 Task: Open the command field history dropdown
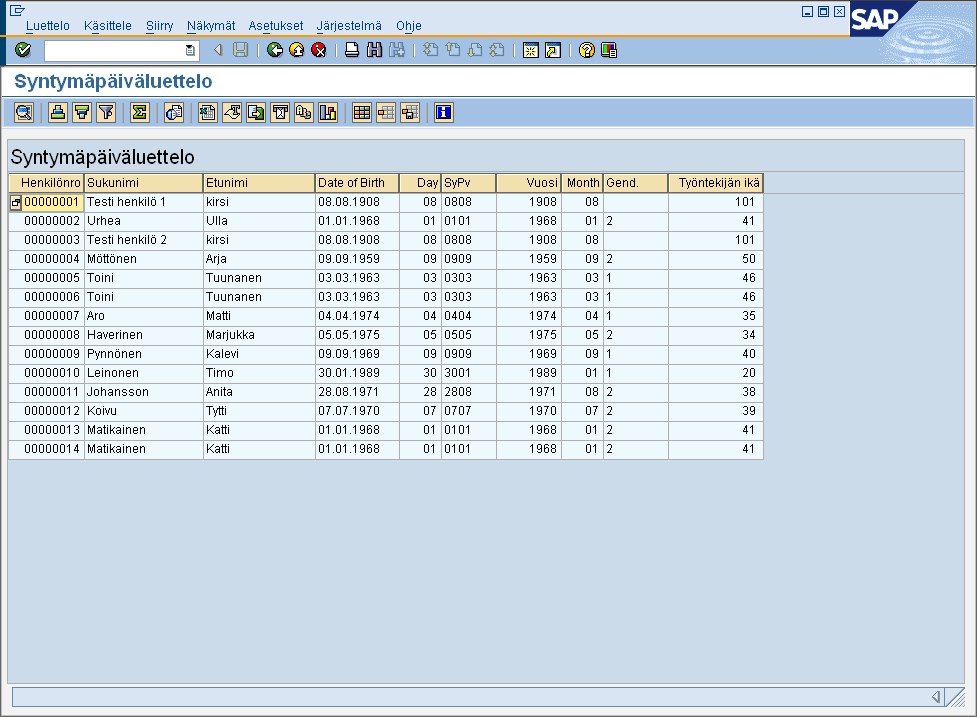[x=190, y=50]
